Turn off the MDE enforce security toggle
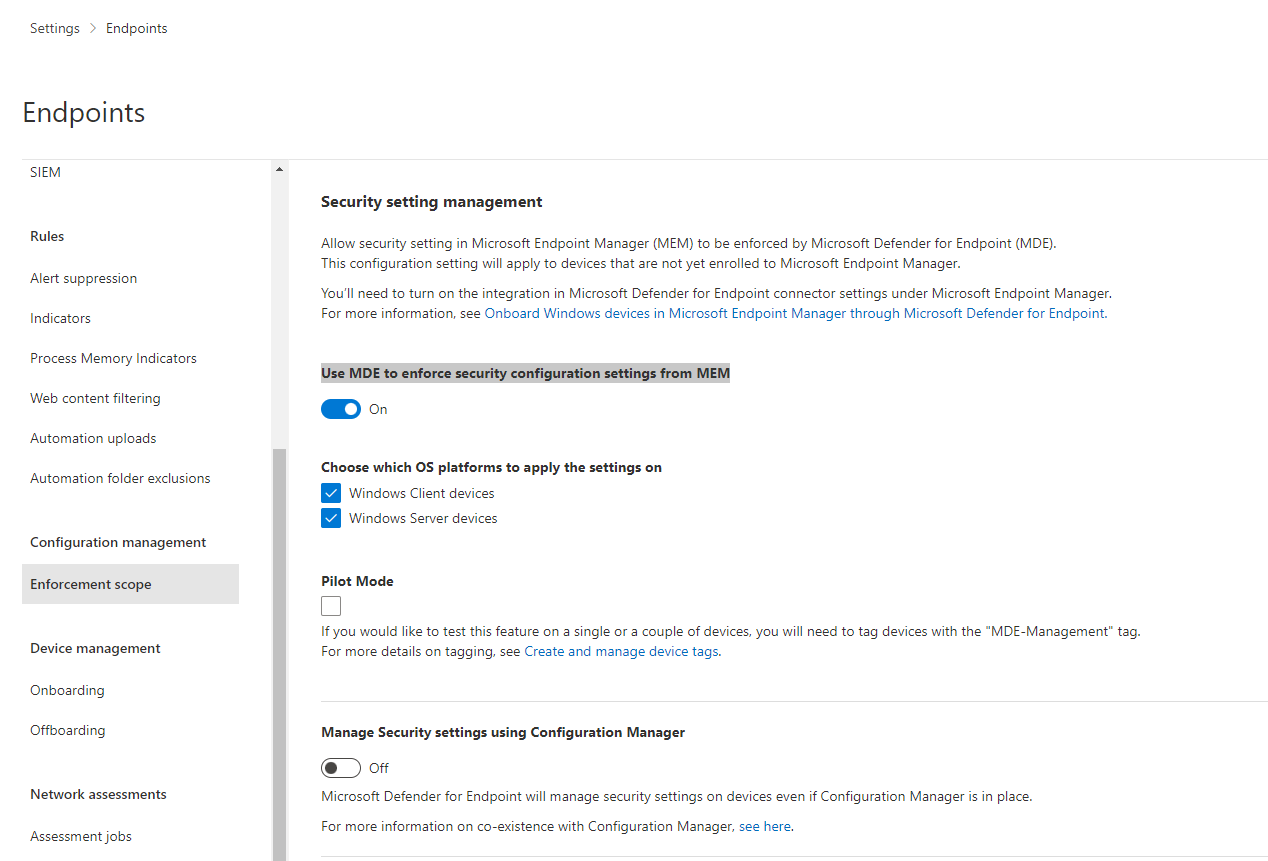Viewport: 1268px width, 861px height. tap(341, 409)
